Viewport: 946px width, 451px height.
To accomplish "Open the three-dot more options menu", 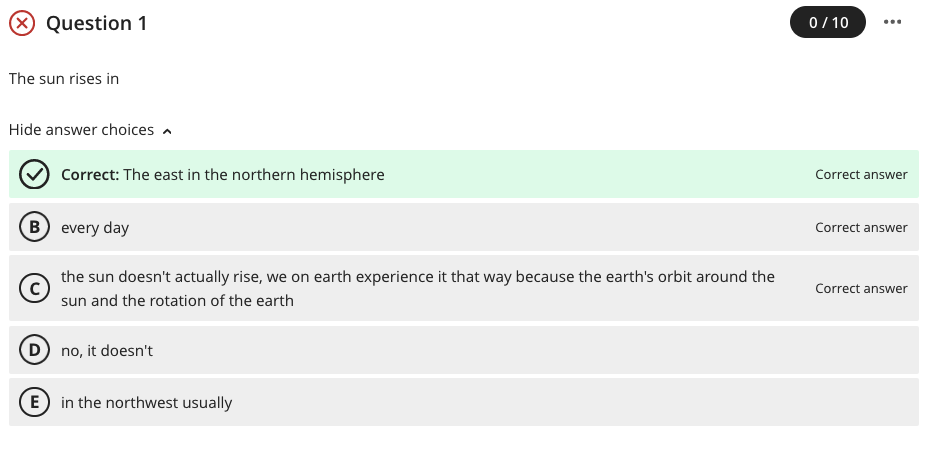I will pyautogui.click(x=894, y=22).
